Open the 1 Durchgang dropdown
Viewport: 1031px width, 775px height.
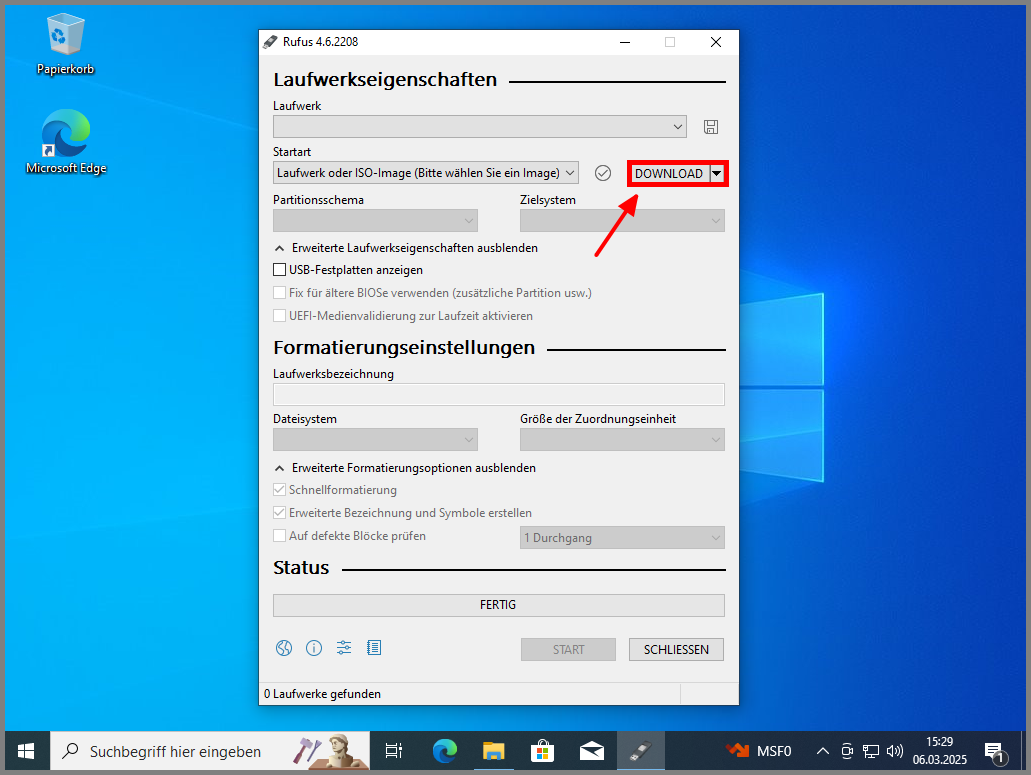coord(622,538)
